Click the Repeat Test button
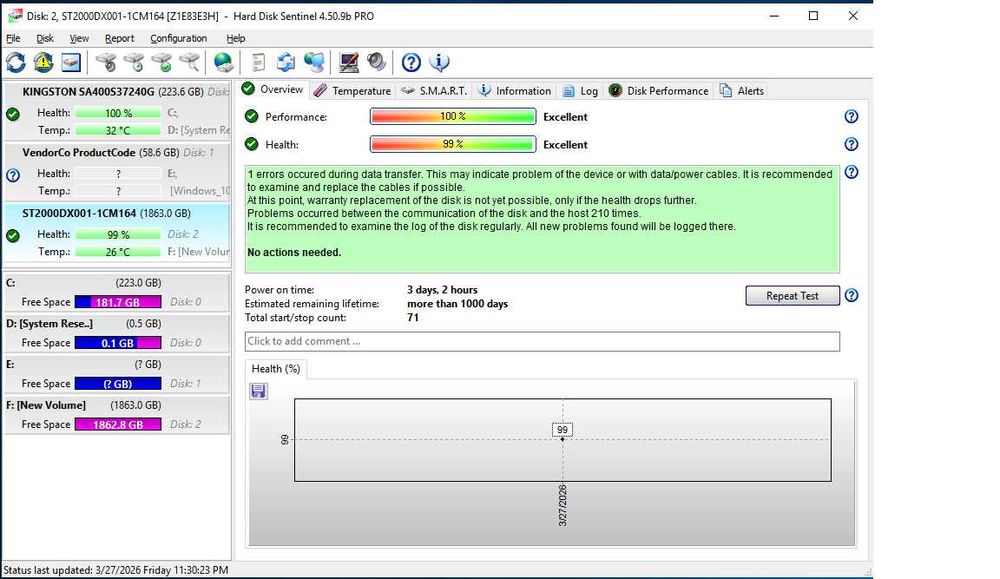The height and width of the screenshot is (579, 1000). (x=792, y=296)
